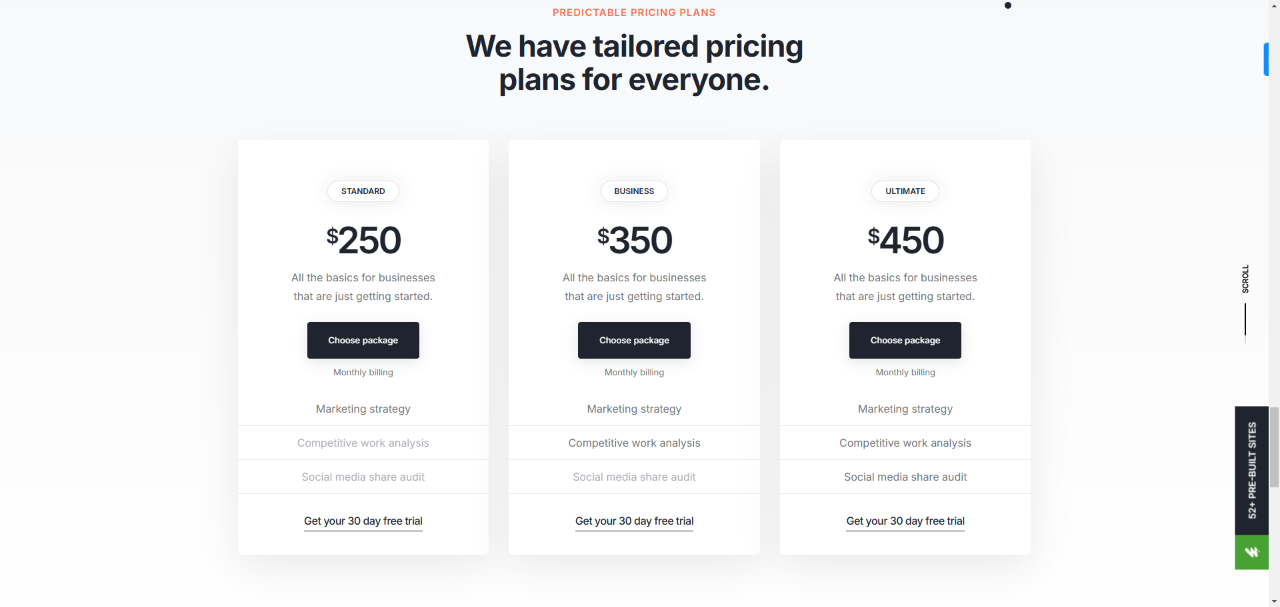Click the Ultimate plan badge
The width and height of the screenshot is (1280, 607).
905,191
